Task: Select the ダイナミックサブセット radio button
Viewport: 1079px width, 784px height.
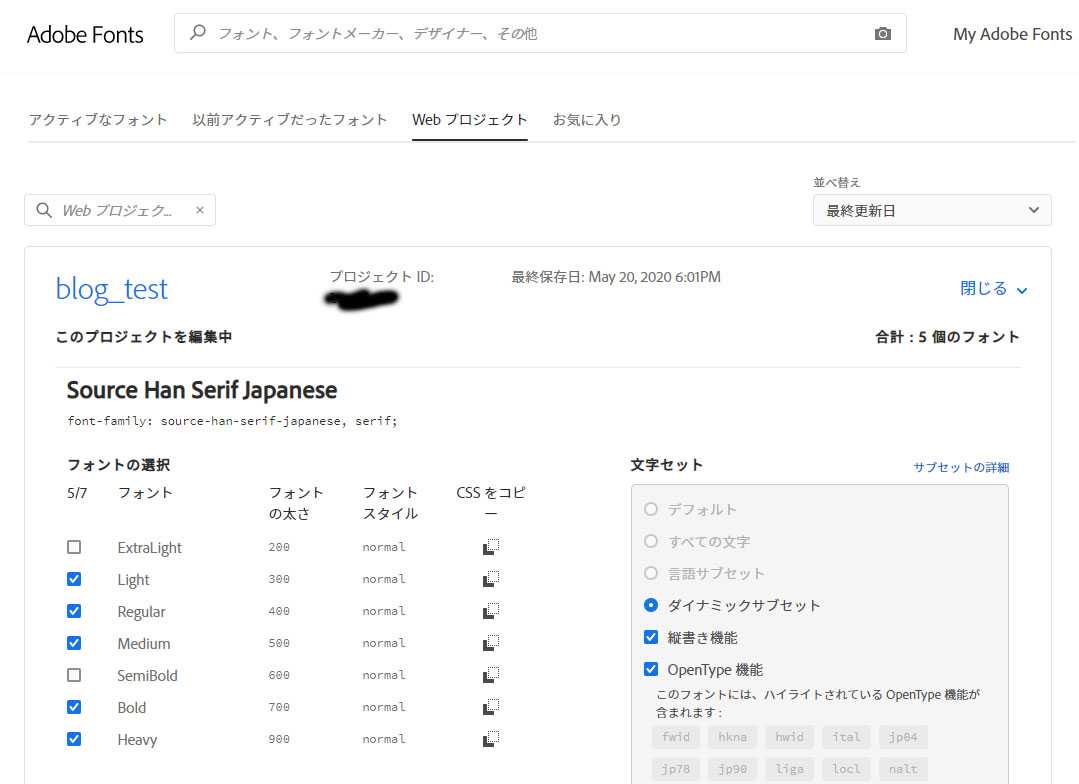Action: point(651,605)
